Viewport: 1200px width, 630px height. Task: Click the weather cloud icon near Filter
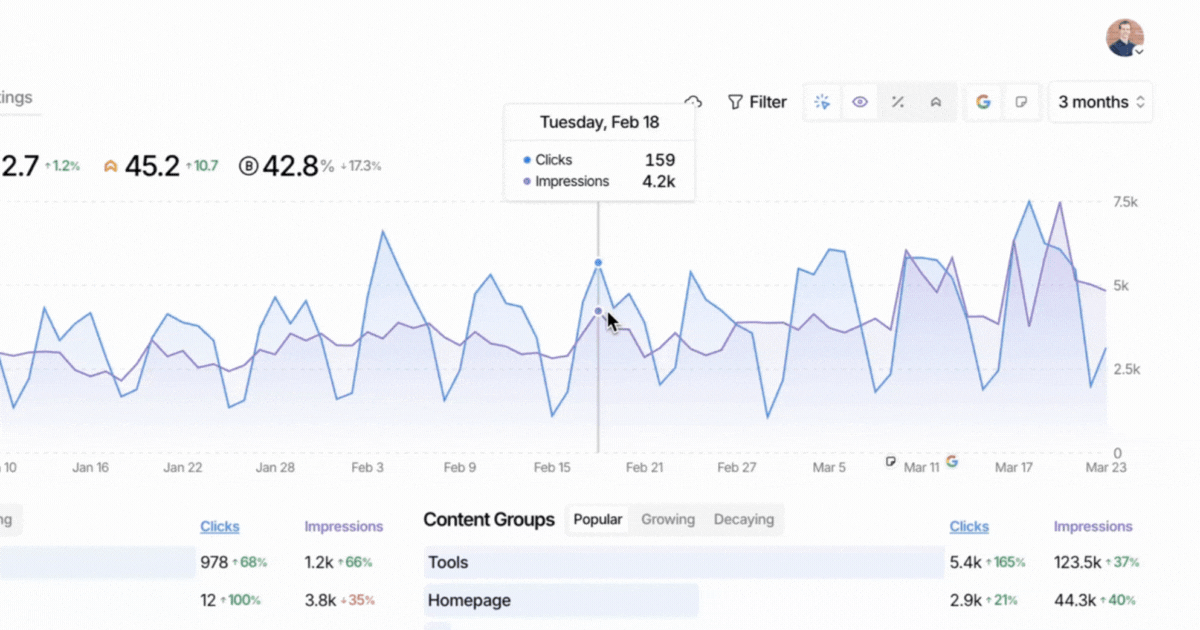[693, 101]
